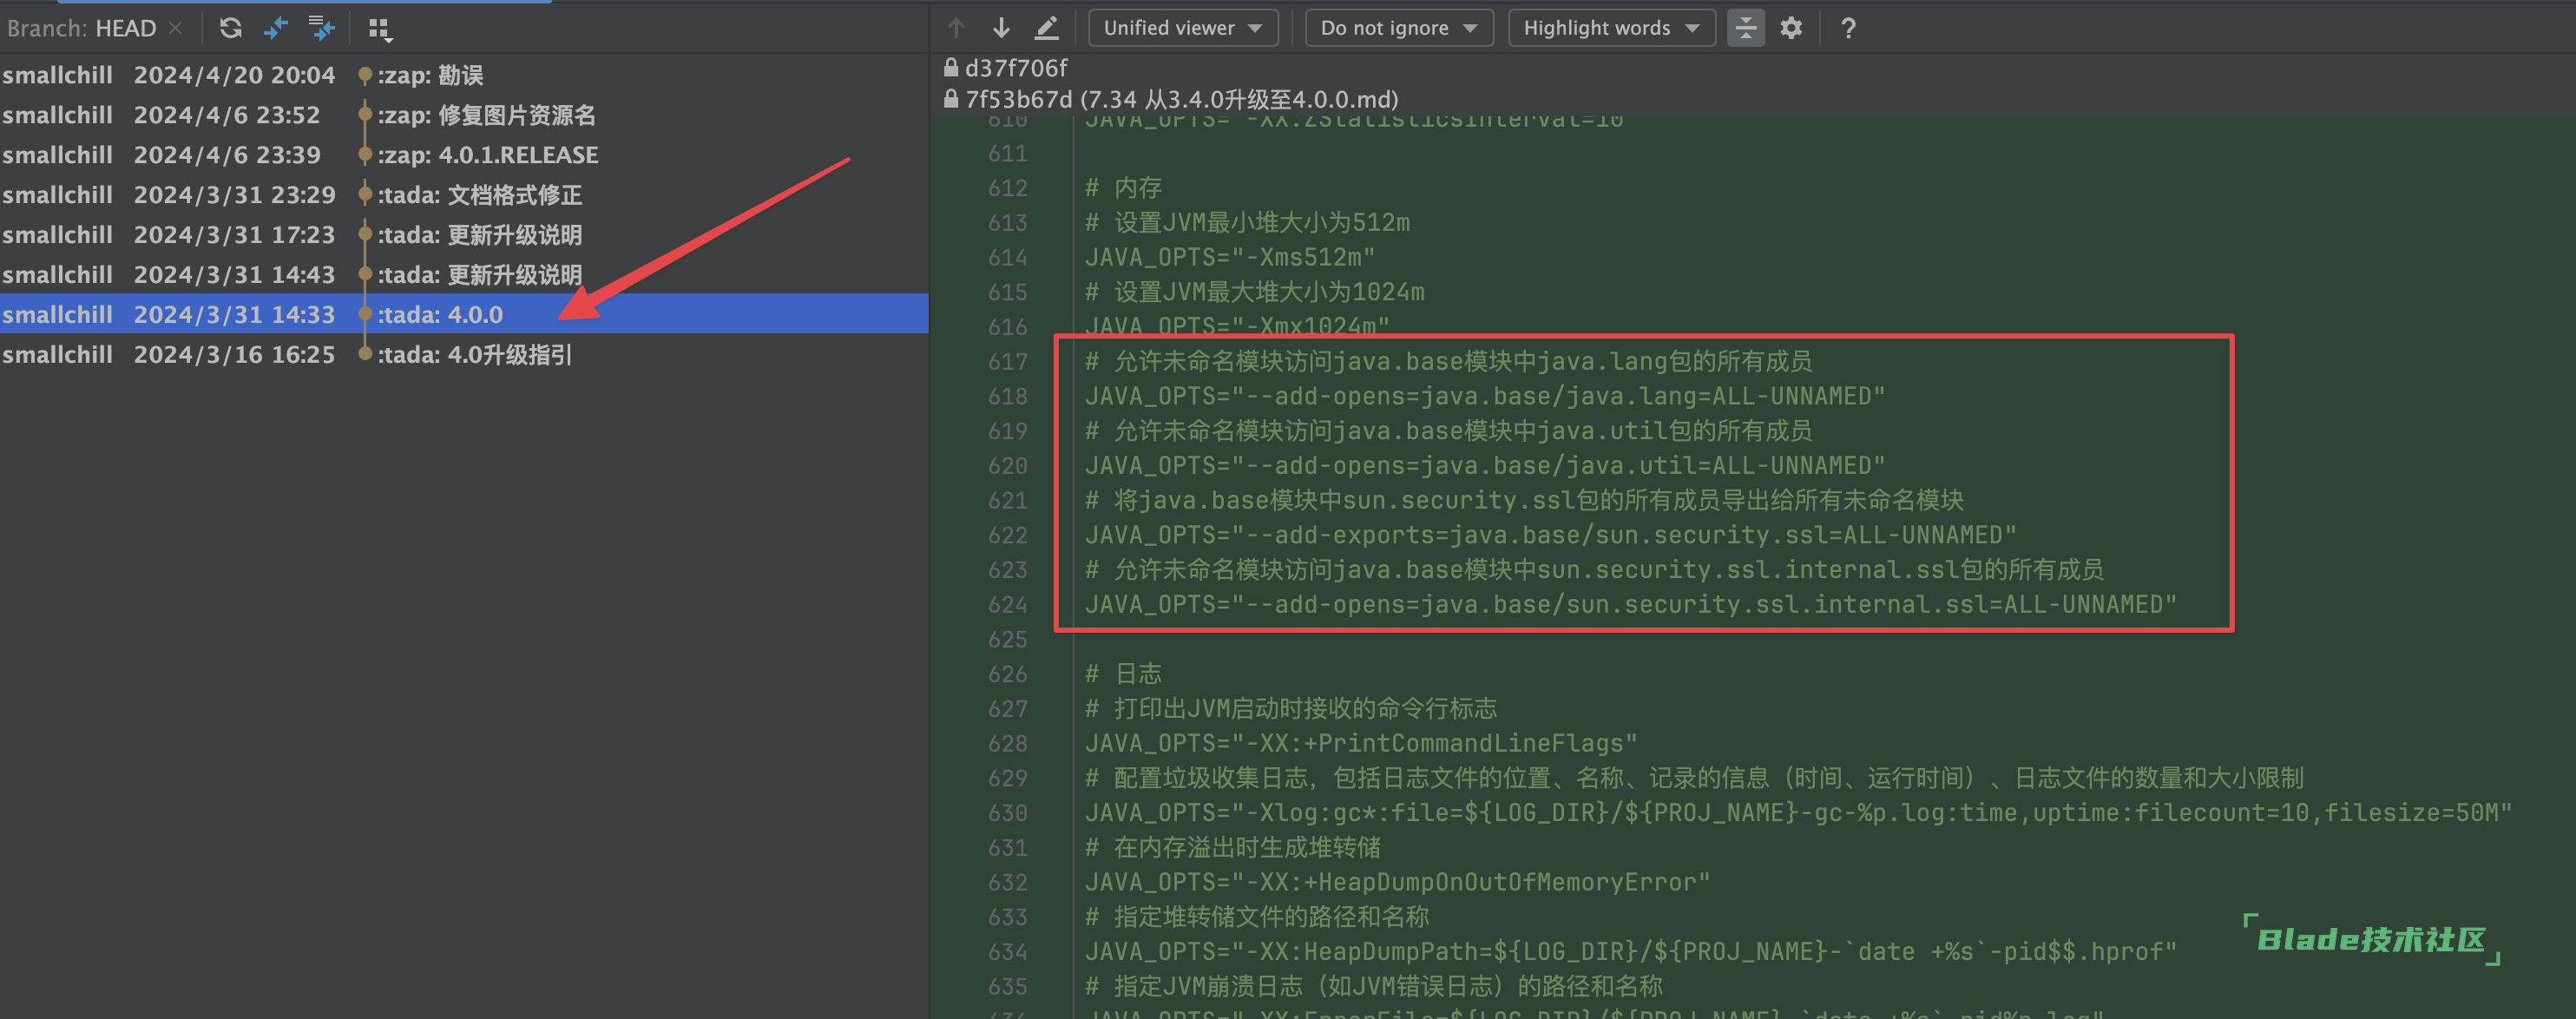Close the Branch: HEAD filter
Screen dimensions: 2576x1019
[x=175, y=28]
